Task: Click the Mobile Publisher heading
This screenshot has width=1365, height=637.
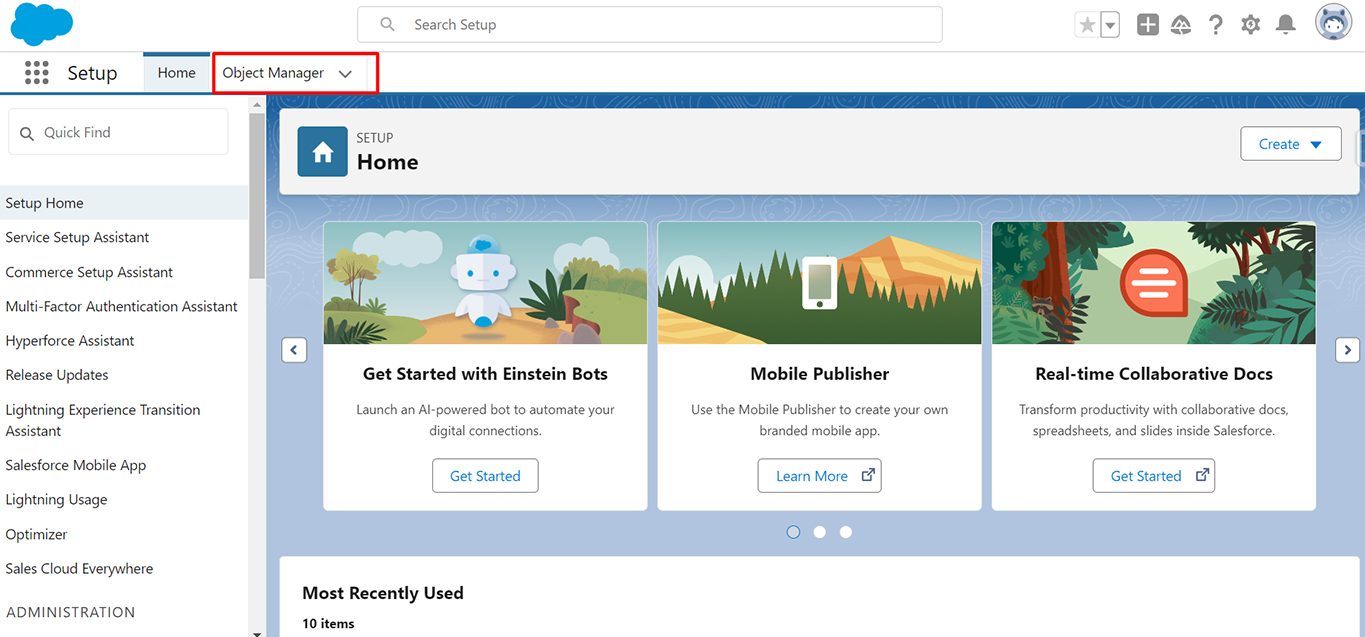Action: (820, 374)
